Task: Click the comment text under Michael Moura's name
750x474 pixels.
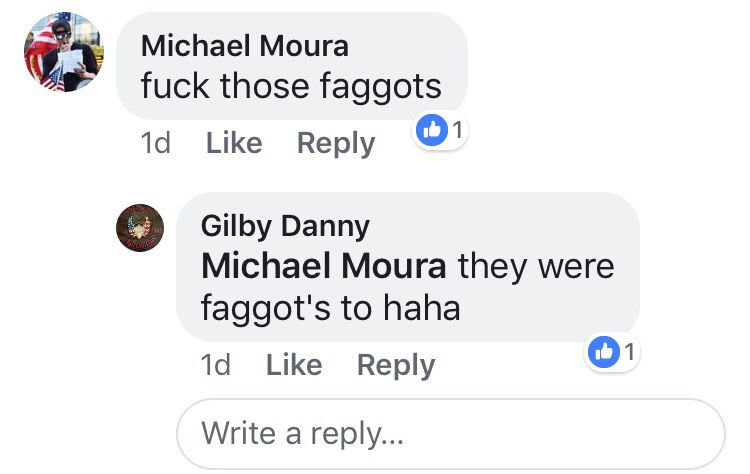Action: [x=291, y=87]
